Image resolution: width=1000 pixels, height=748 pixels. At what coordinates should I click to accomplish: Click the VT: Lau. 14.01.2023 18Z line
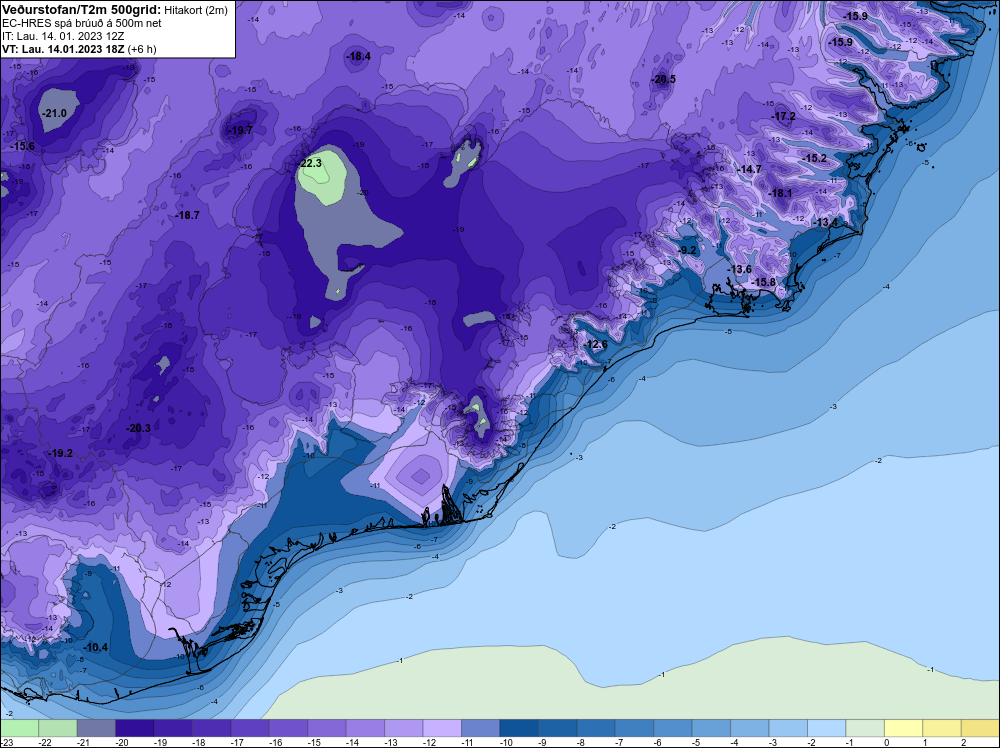pyautogui.click(x=79, y=49)
